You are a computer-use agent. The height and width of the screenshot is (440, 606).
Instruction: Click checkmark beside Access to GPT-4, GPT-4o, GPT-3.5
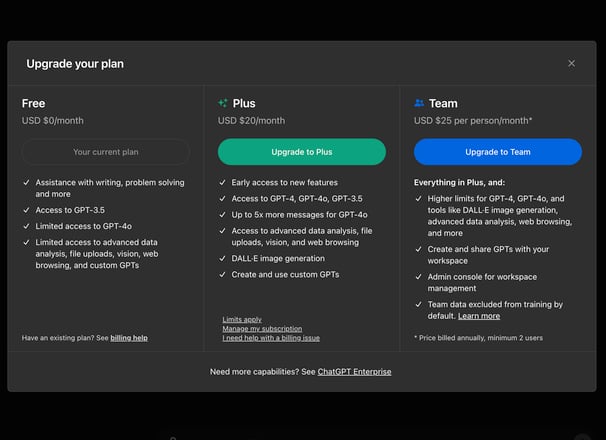(x=222, y=199)
